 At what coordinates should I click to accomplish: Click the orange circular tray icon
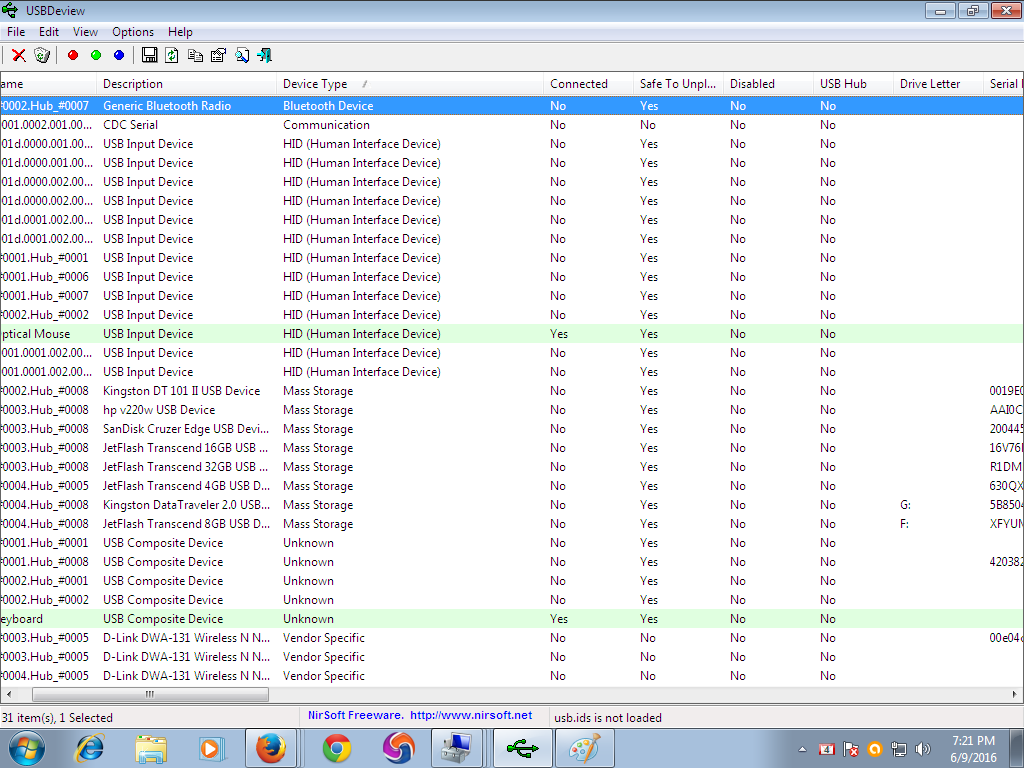(x=874, y=749)
